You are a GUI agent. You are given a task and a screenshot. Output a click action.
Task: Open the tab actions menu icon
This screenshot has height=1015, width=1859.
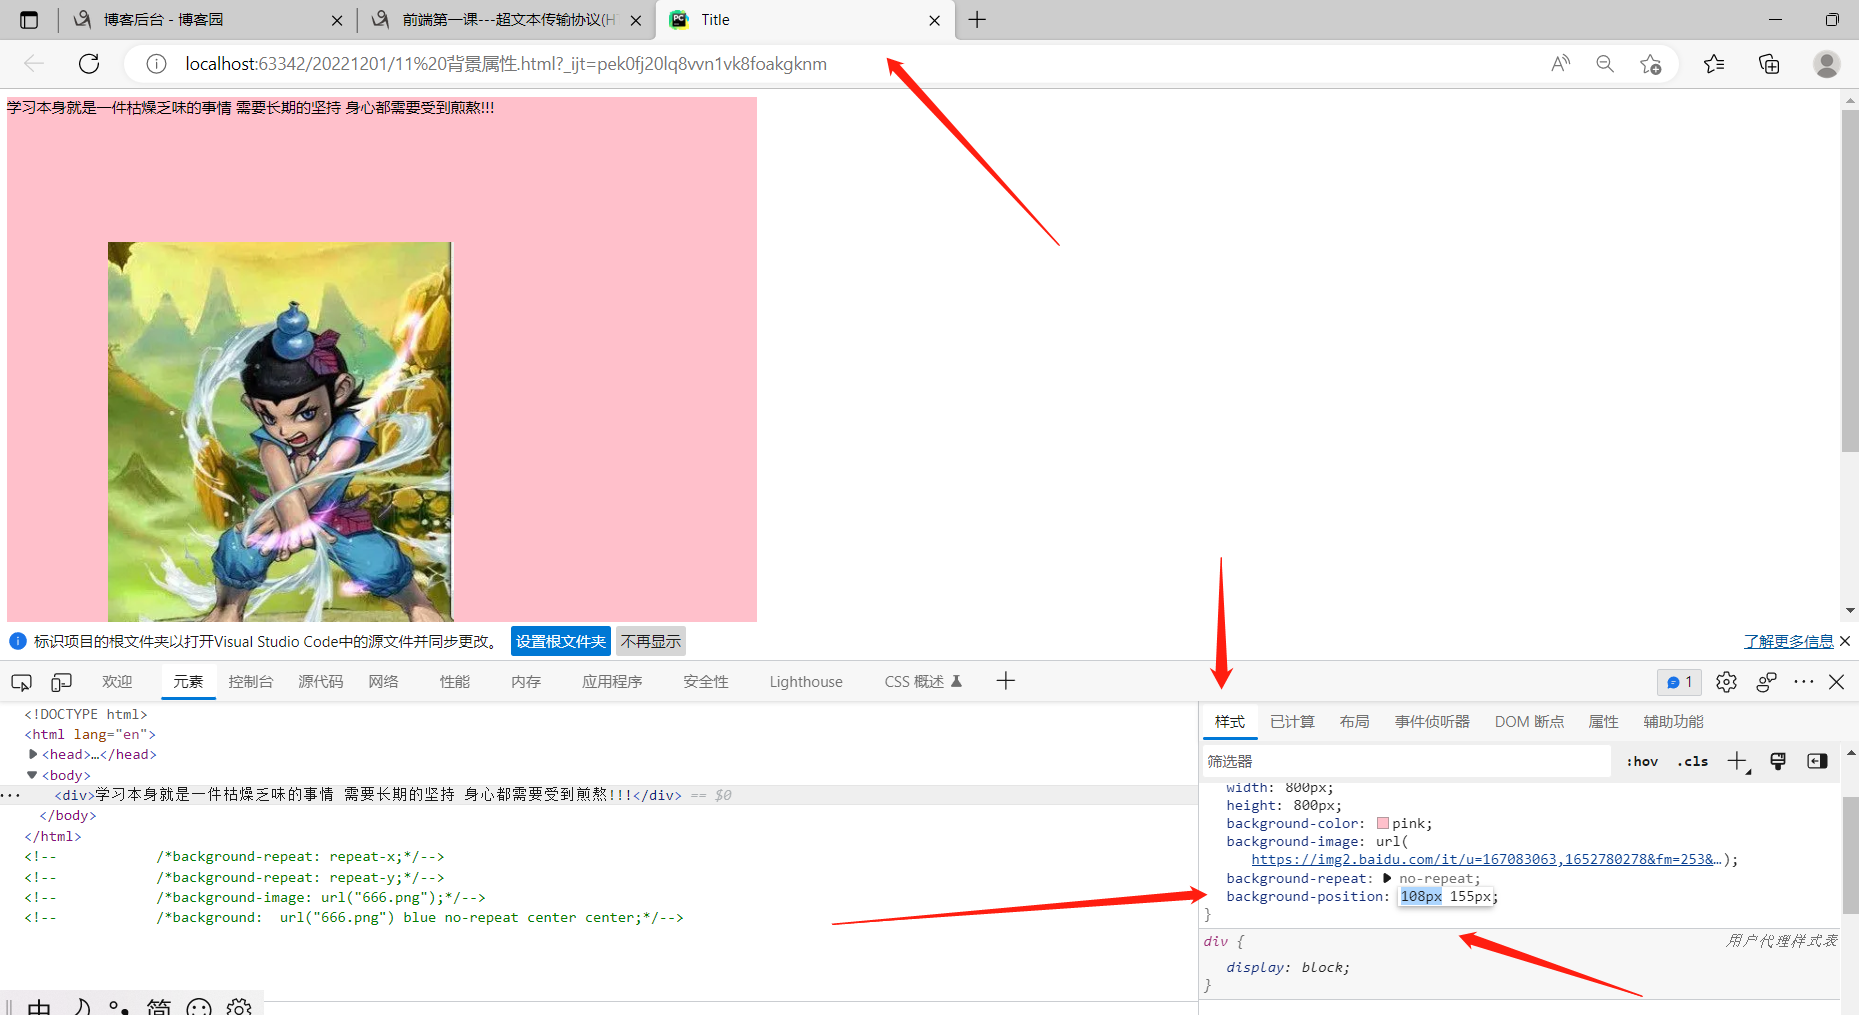(x=29, y=20)
